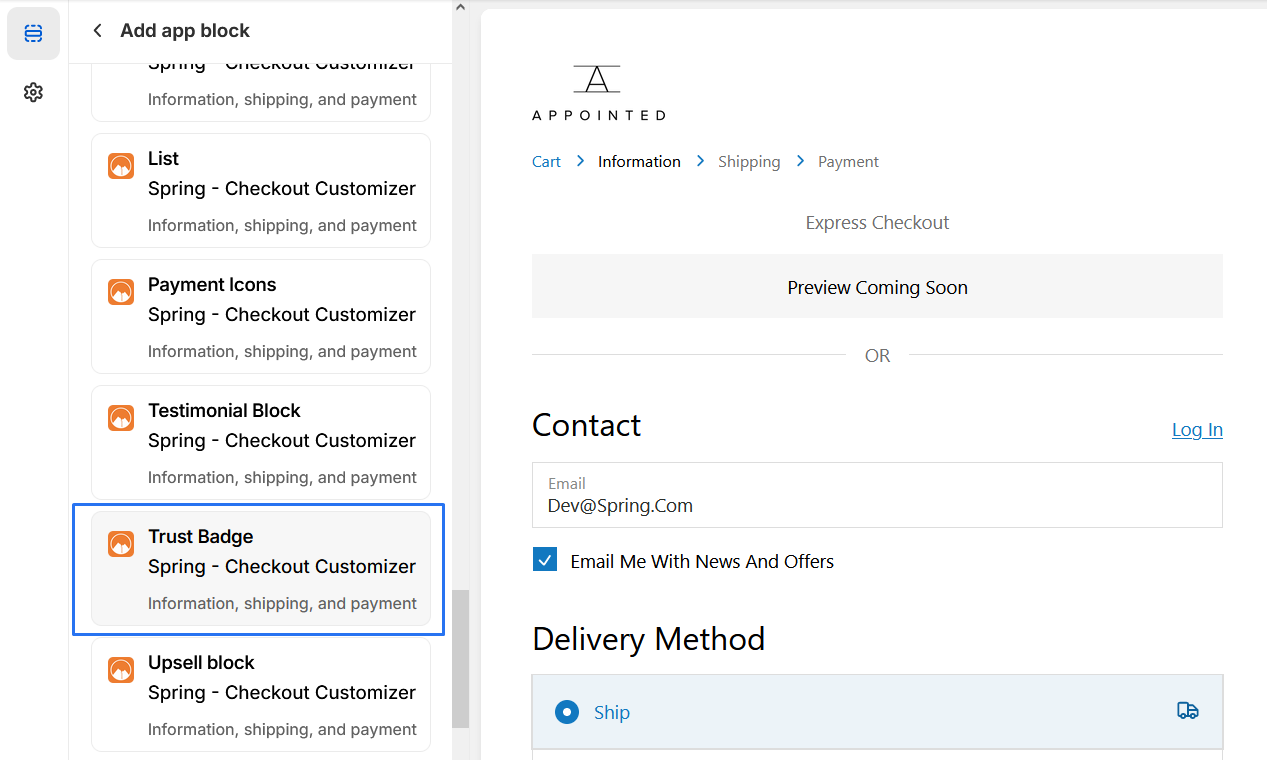
Task: Open the Sections panel icon in sidebar
Action: click(x=33, y=34)
